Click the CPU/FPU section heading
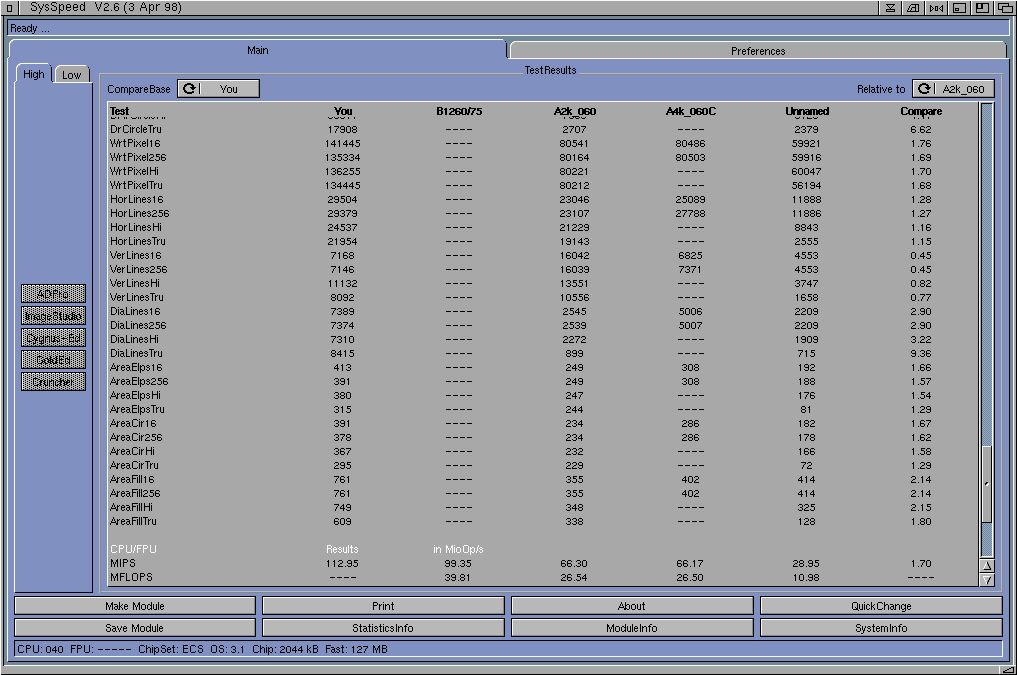Screen dimensions: 1017x675 (x=133, y=549)
